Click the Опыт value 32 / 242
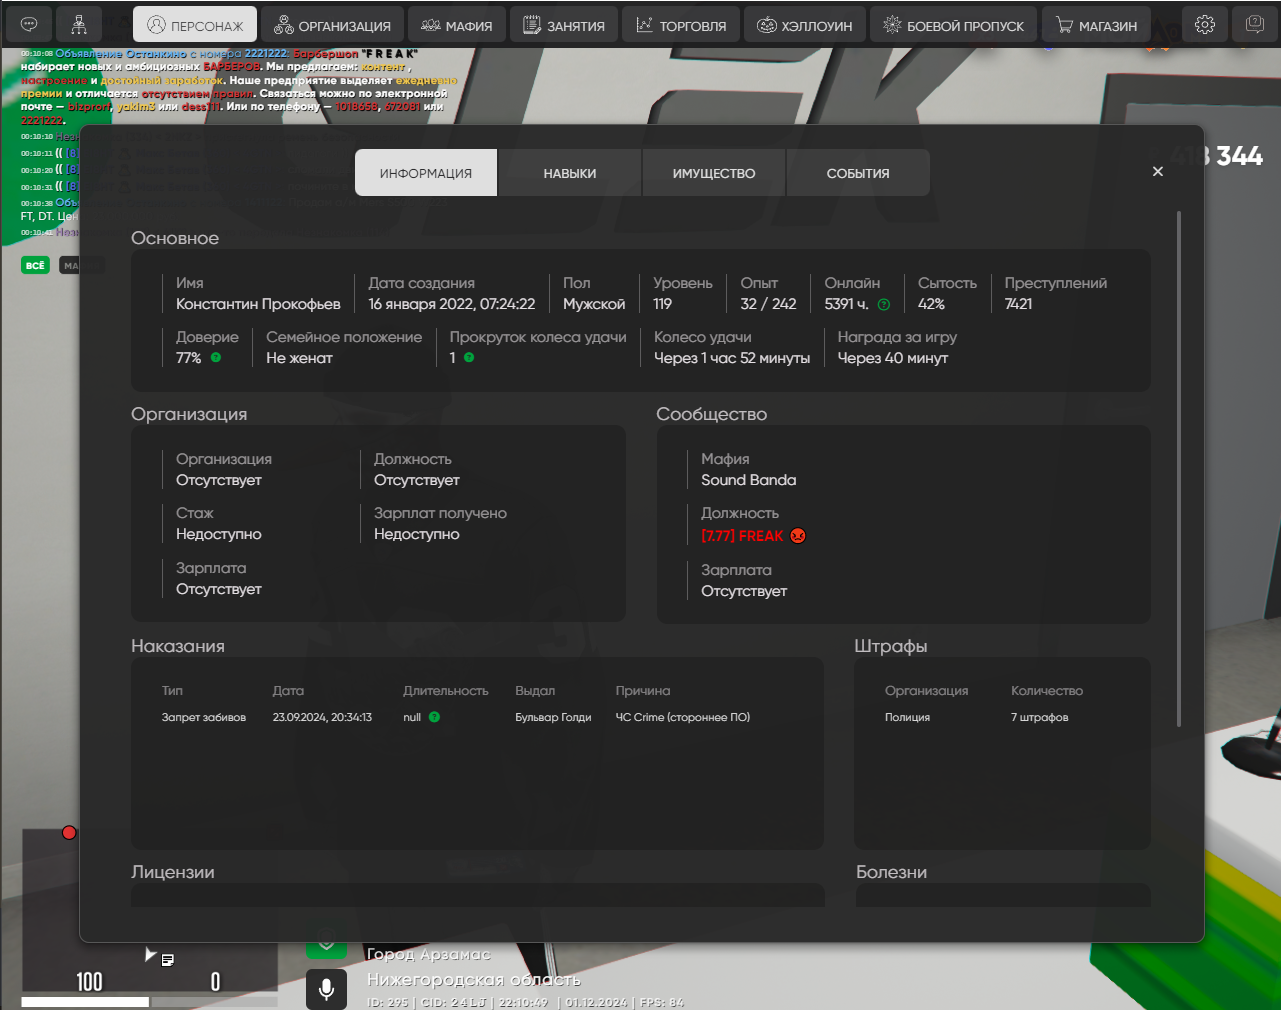This screenshot has width=1281, height=1010. (x=768, y=304)
